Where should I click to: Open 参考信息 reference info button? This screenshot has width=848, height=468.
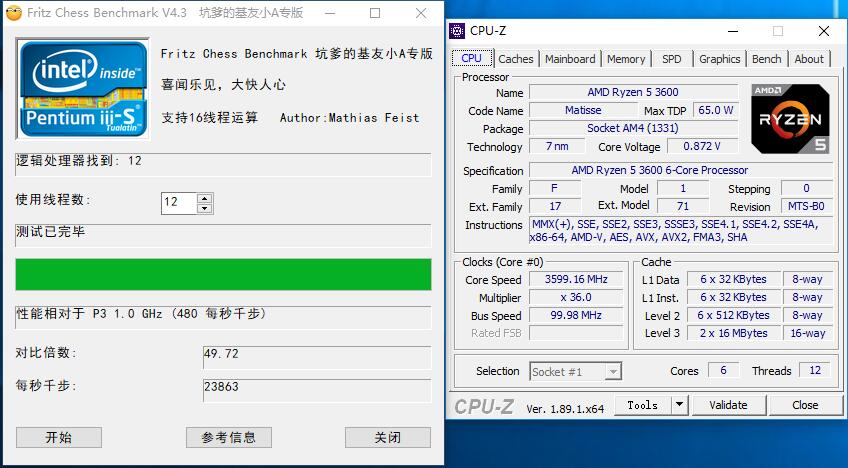(229, 437)
